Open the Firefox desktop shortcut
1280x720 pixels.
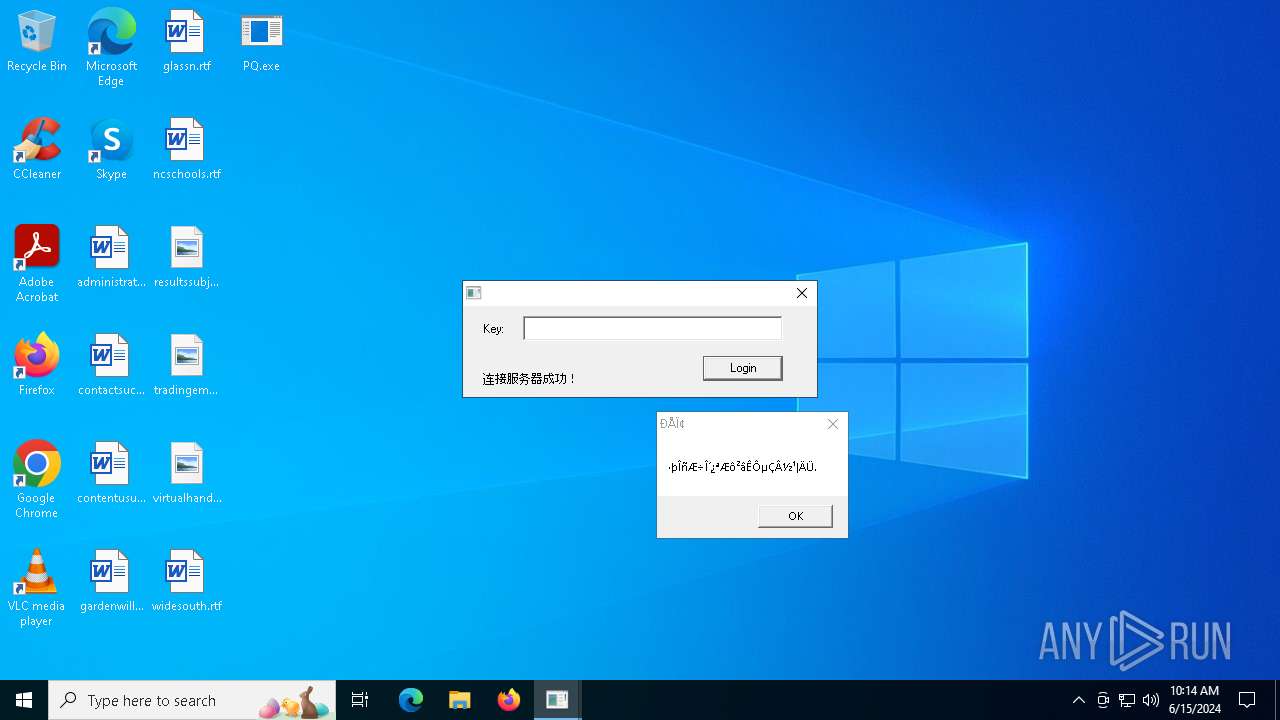37,365
